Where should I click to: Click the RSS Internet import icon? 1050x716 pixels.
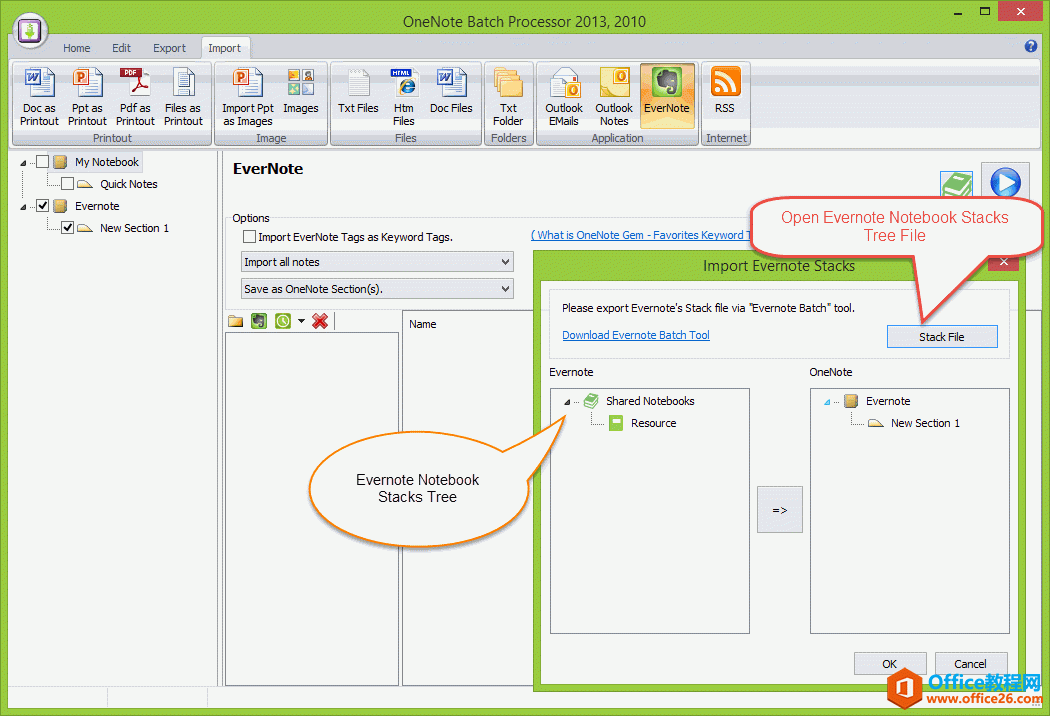coord(725,95)
